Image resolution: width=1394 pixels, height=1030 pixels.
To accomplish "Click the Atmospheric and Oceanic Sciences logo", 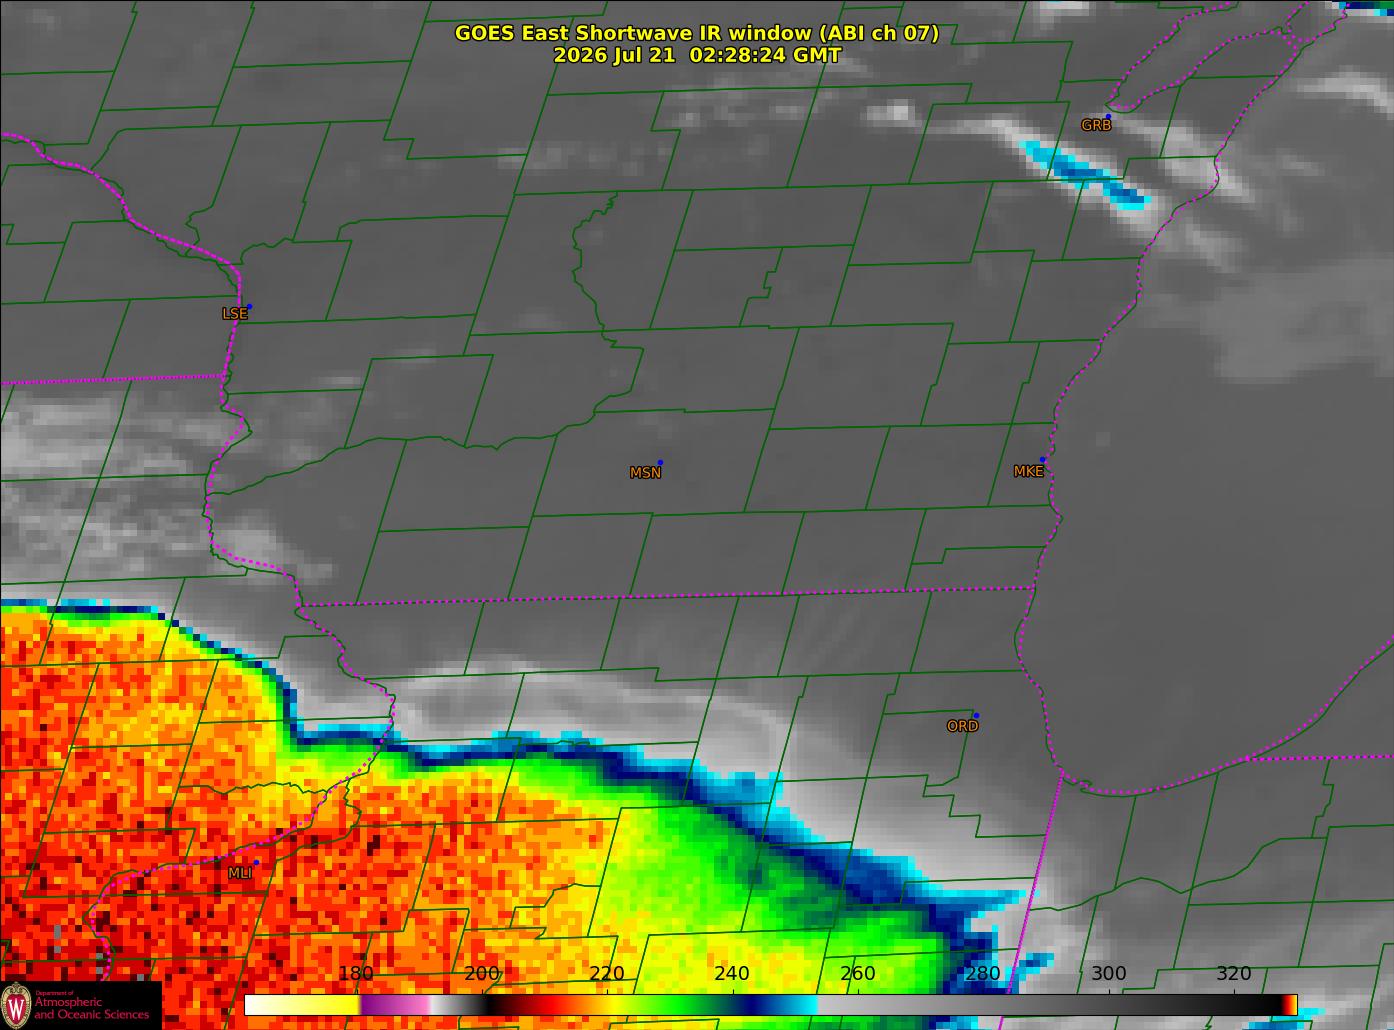I will [80, 1005].
